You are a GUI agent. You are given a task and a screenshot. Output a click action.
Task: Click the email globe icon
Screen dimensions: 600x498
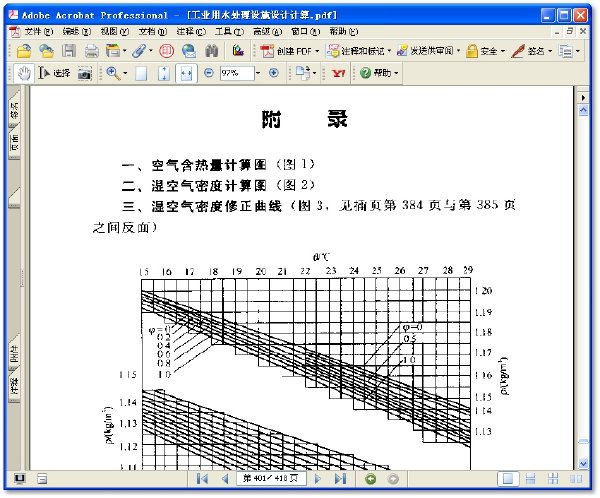click(189, 51)
